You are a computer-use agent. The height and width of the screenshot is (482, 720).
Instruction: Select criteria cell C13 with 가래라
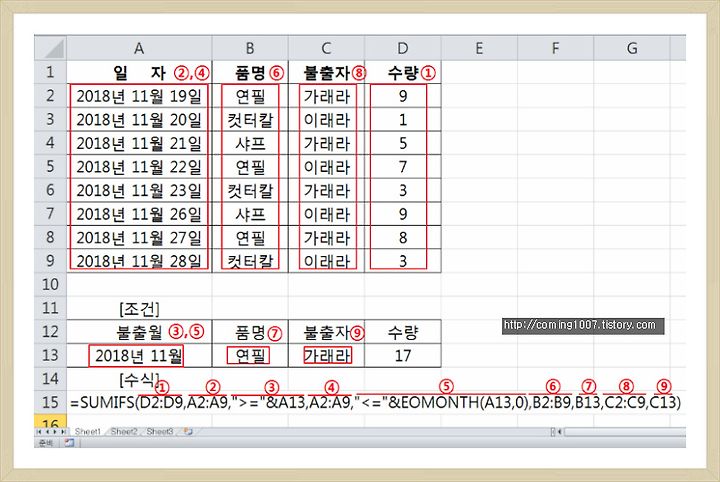326,355
